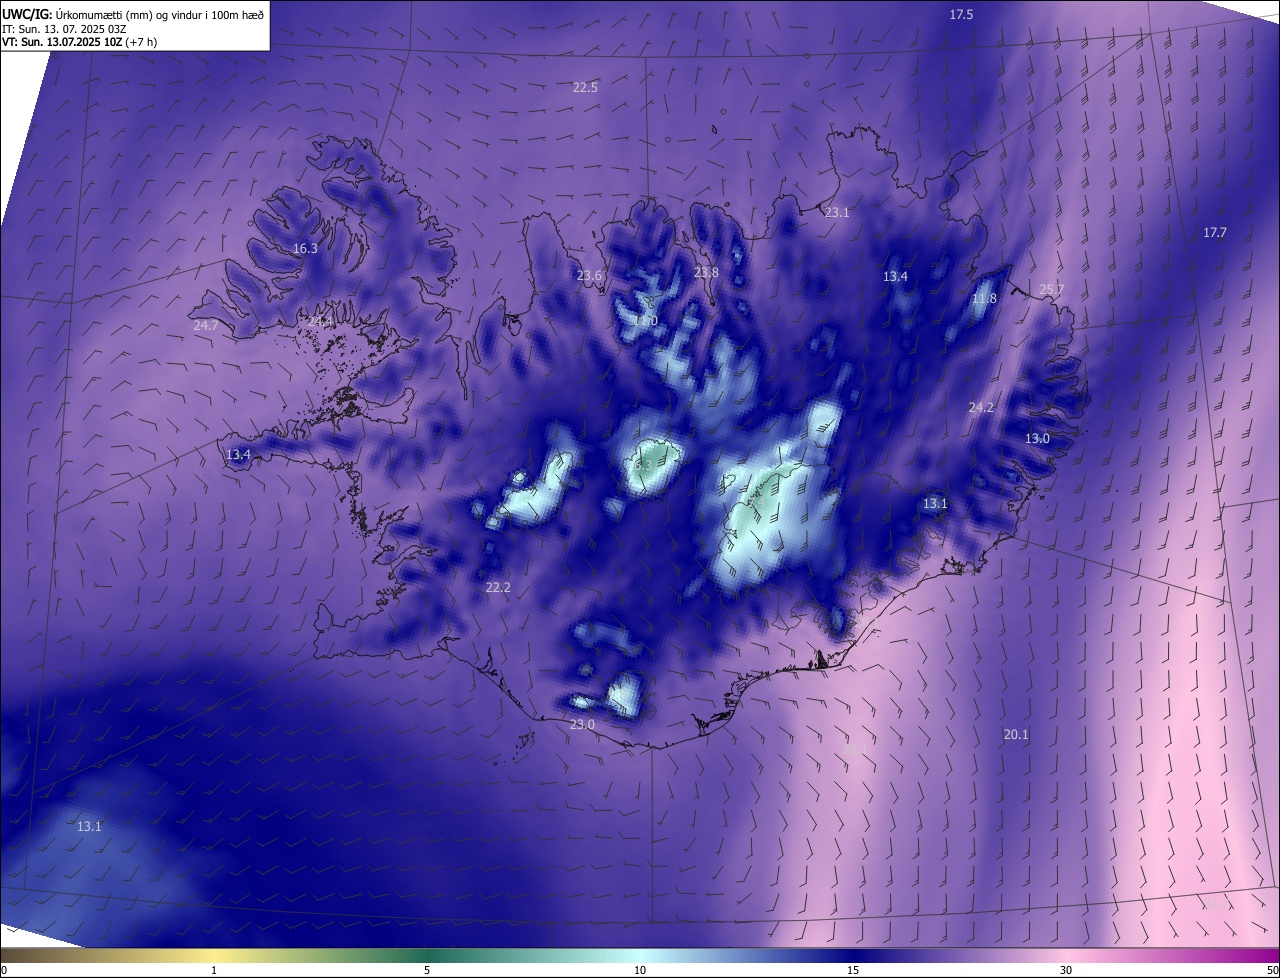Click the 22.2 value label

(498, 587)
